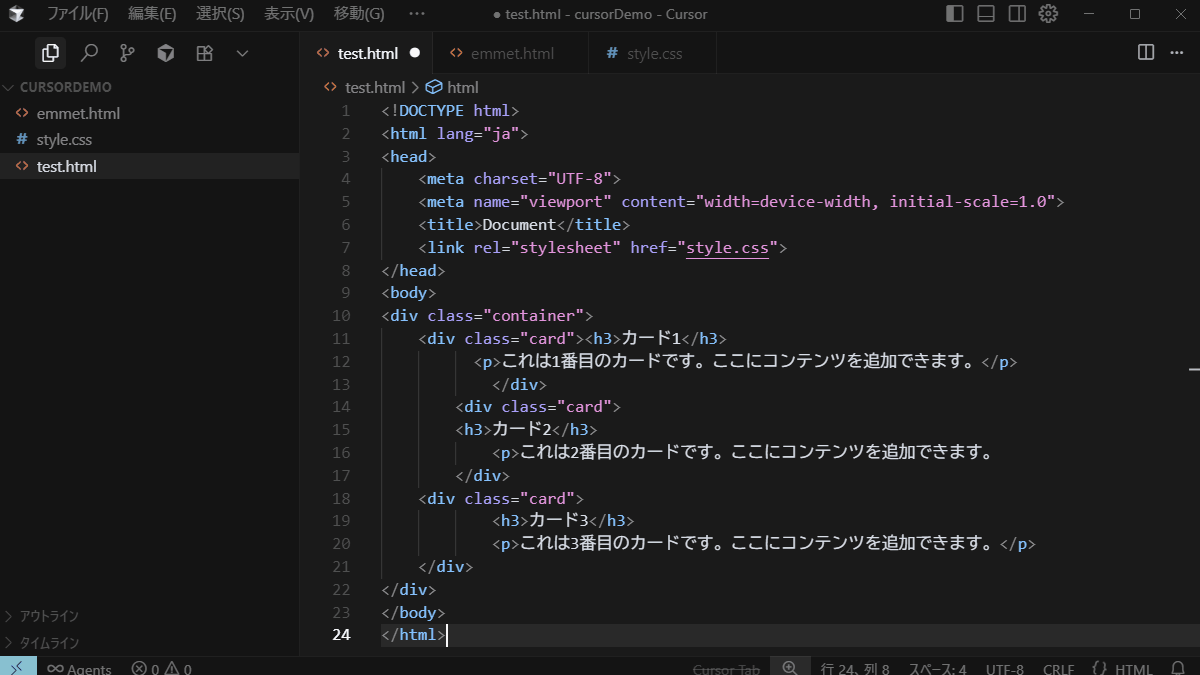
Task: Collapse the CURSORDEMO folder section
Action: tap(150, 87)
